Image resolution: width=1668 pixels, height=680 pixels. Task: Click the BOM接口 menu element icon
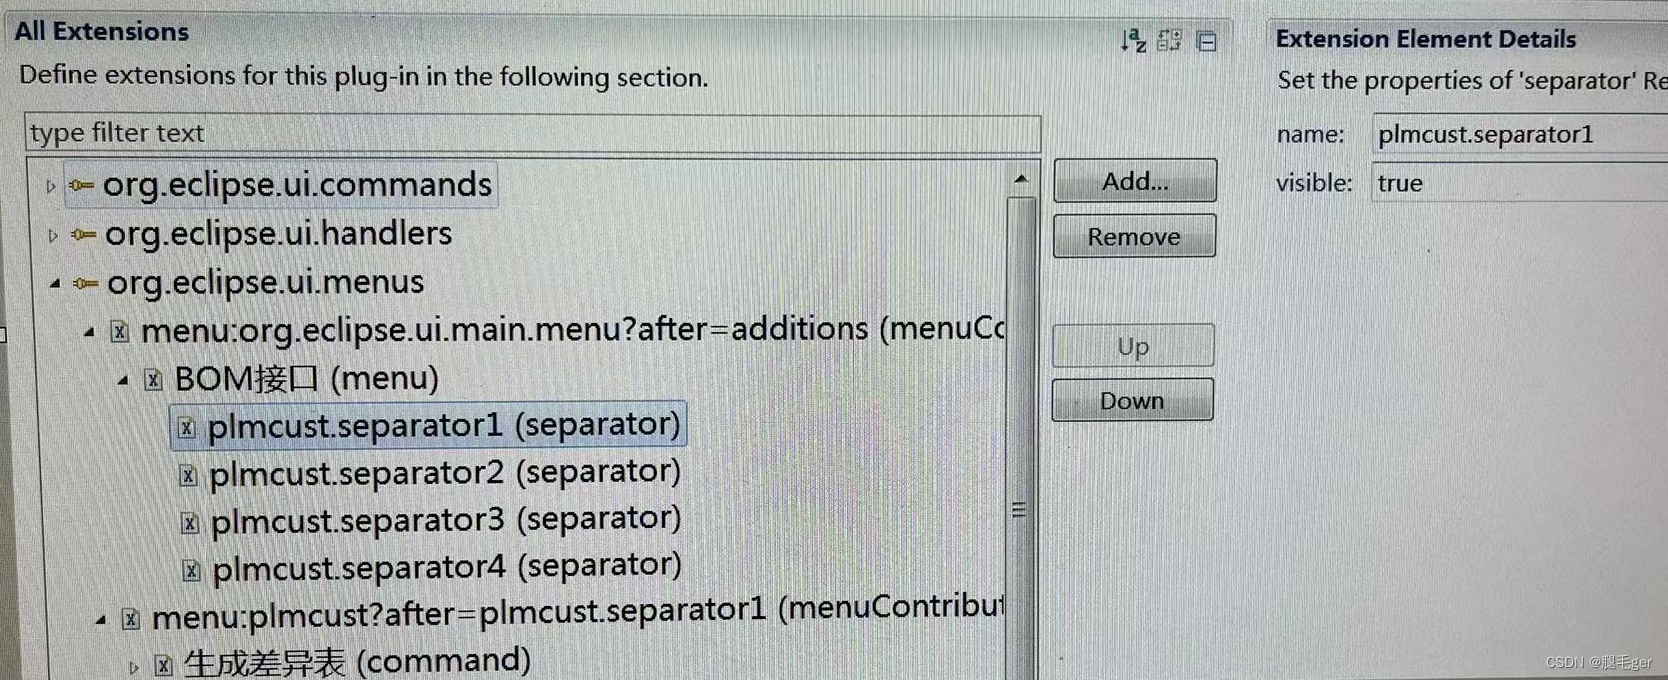point(153,380)
